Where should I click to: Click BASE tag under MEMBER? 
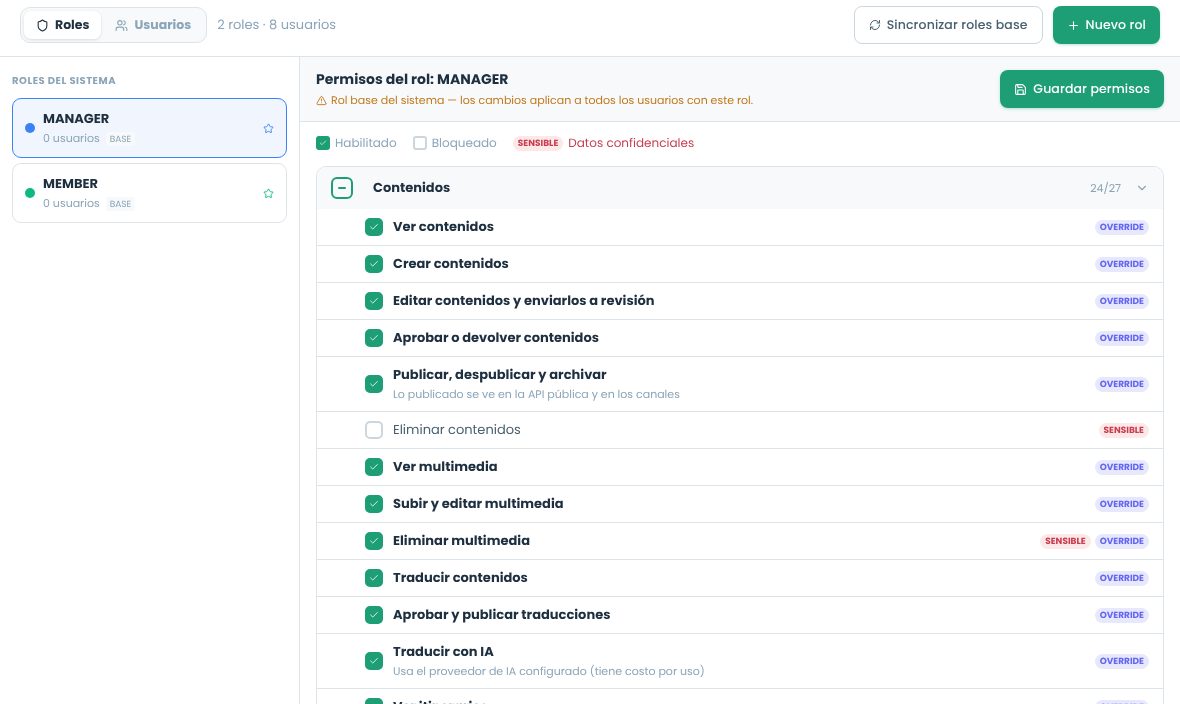click(x=120, y=203)
